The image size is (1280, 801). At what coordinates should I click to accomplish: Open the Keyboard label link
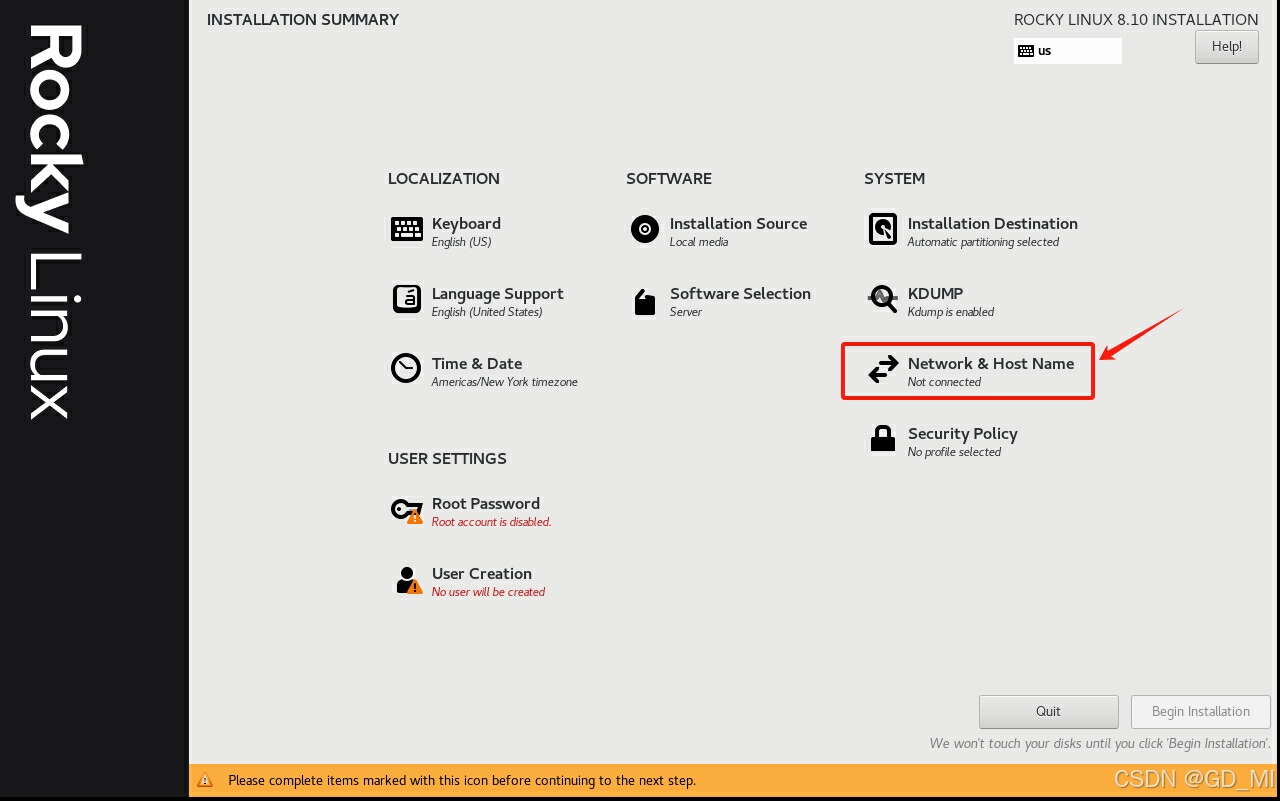pyautogui.click(x=466, y=223)
